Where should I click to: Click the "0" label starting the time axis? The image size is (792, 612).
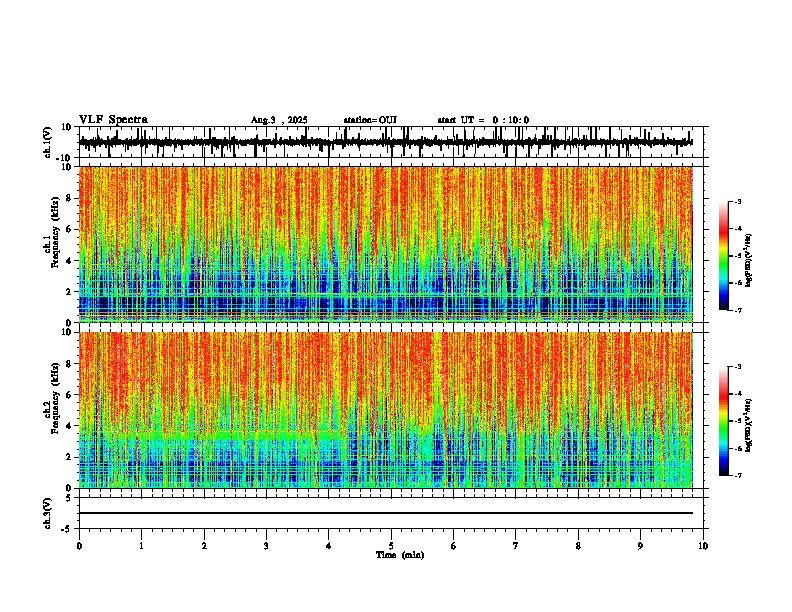point(79,546)
